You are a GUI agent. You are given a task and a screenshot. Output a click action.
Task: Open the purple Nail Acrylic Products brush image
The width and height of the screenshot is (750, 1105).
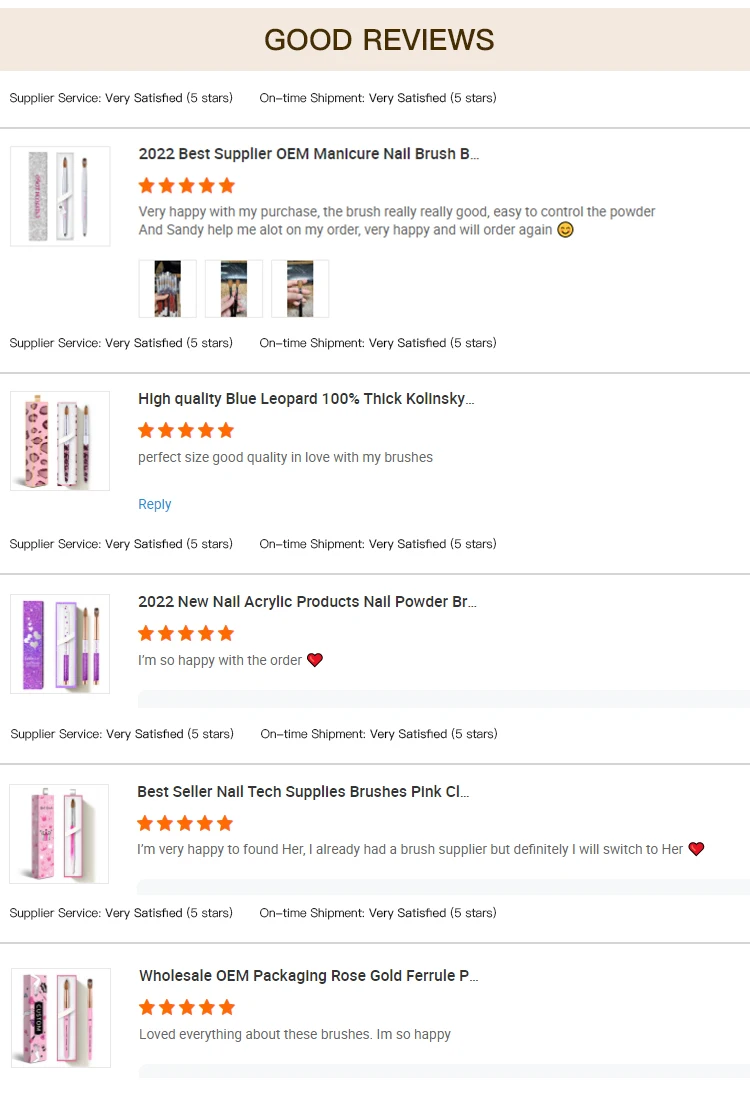60,643
